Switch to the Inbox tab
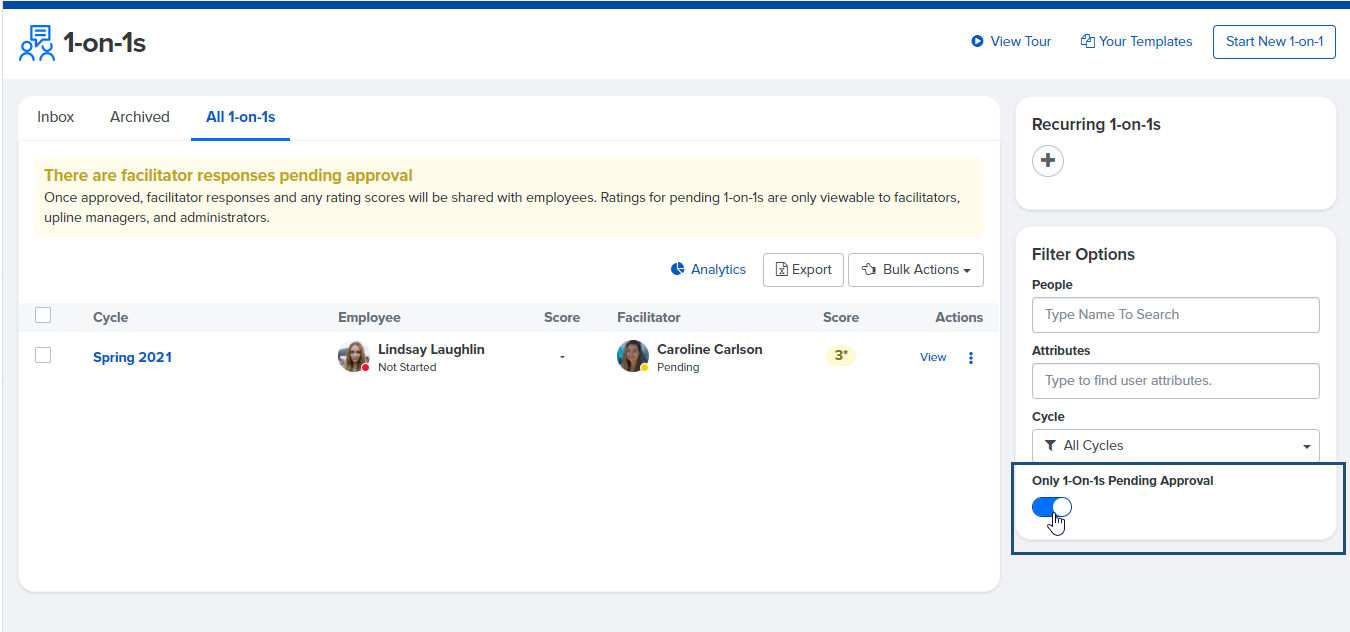Viewport: 1350px width, 632px height. [56, 117]
